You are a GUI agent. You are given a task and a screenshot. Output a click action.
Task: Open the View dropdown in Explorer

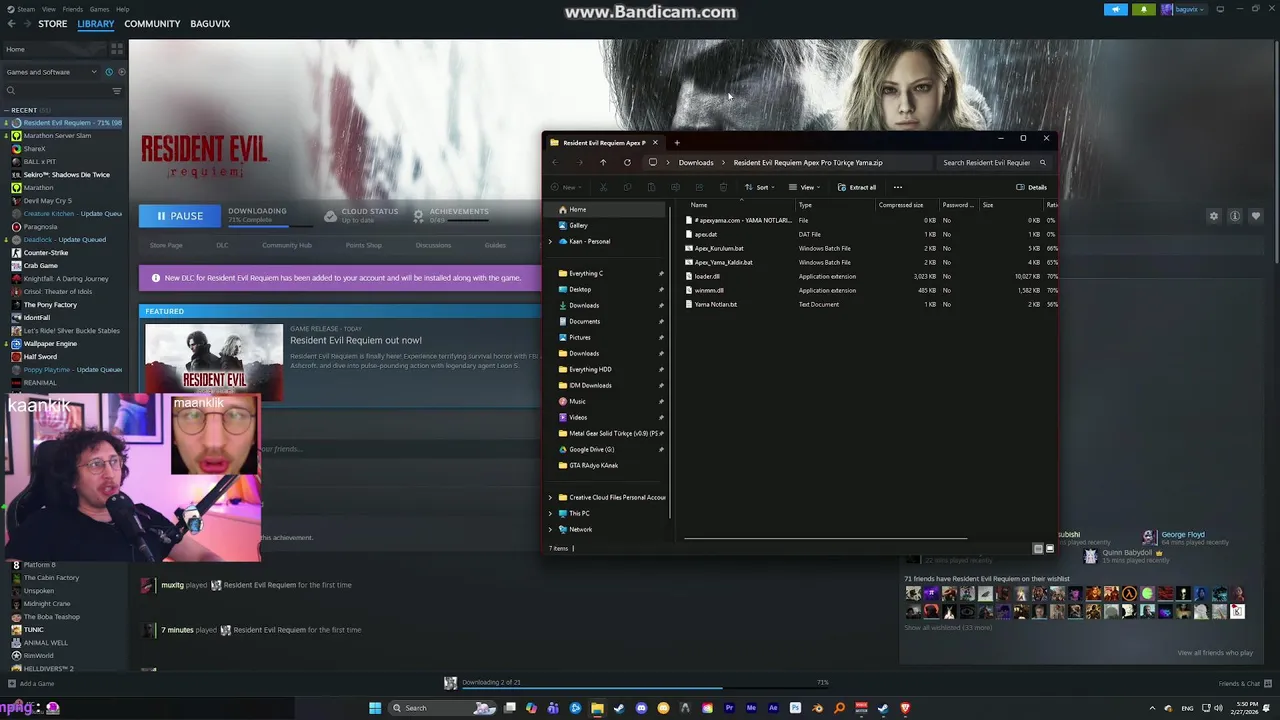(x=804, y=187)
